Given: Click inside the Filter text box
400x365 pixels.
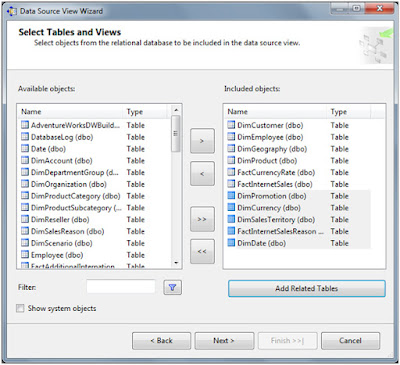Looking at the screenshot, I should tap(121, 287).
